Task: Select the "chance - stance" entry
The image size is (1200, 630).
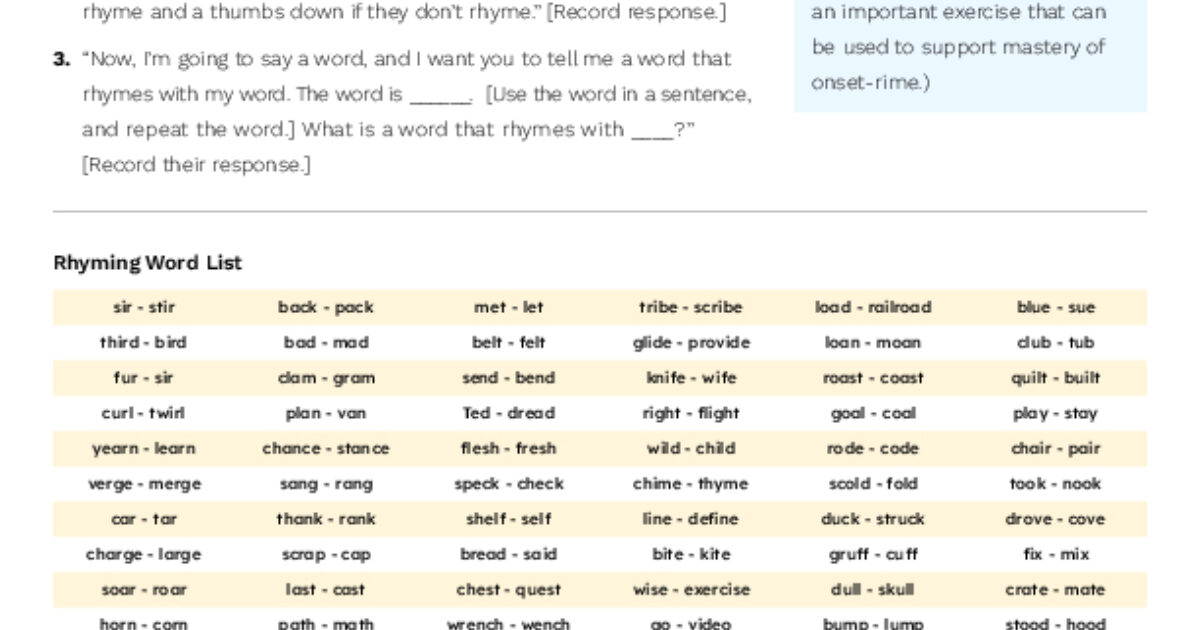Action: coord(325,448)
